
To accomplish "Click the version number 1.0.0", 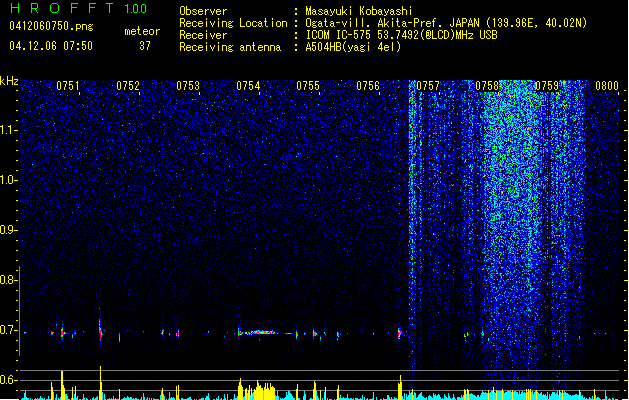I will [x=136, y=9].
